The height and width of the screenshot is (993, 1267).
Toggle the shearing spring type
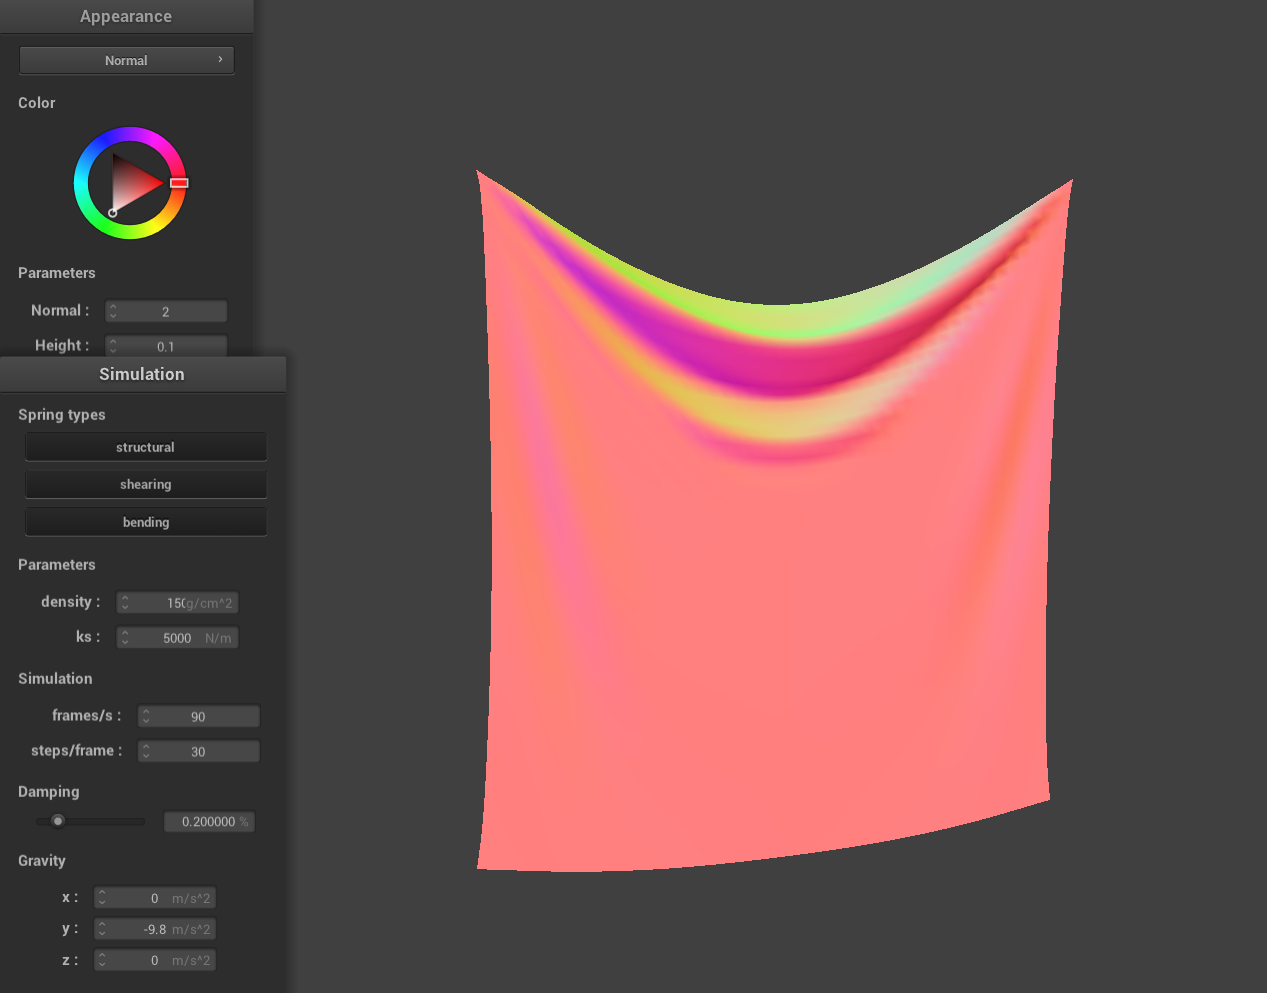coord(146,484)
